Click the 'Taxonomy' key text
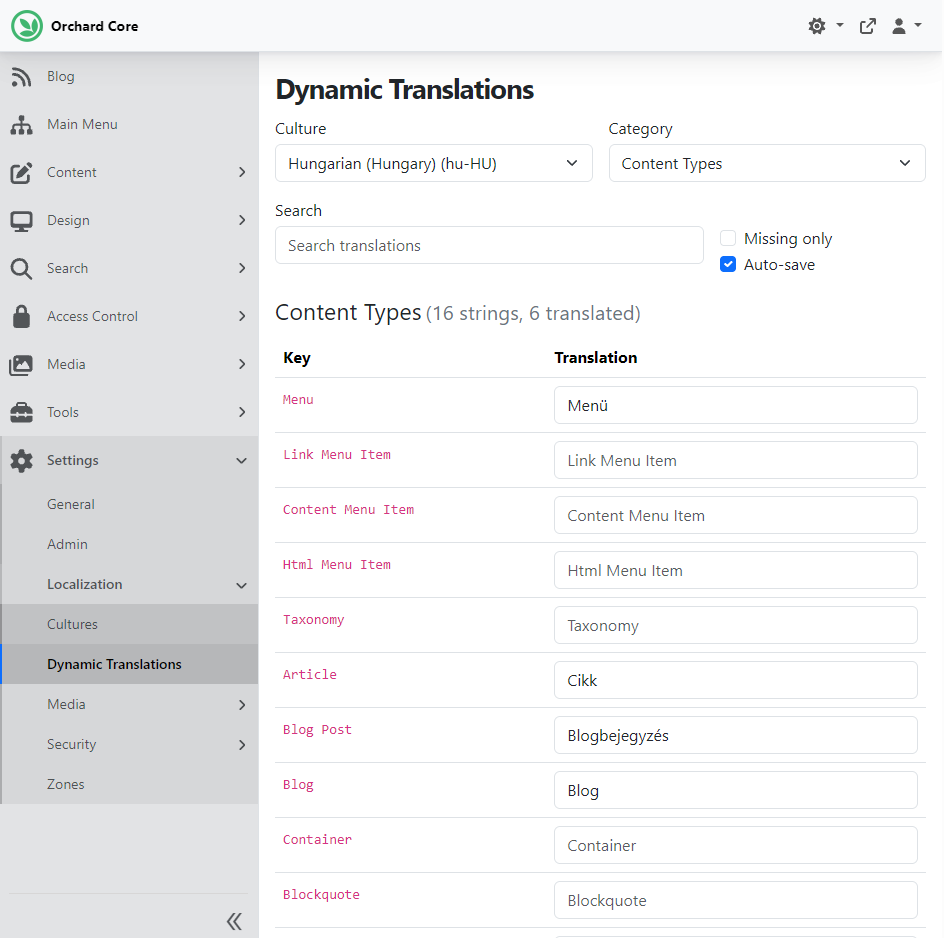944x938 pixels. pyautogui.click(x=314, y=620)
